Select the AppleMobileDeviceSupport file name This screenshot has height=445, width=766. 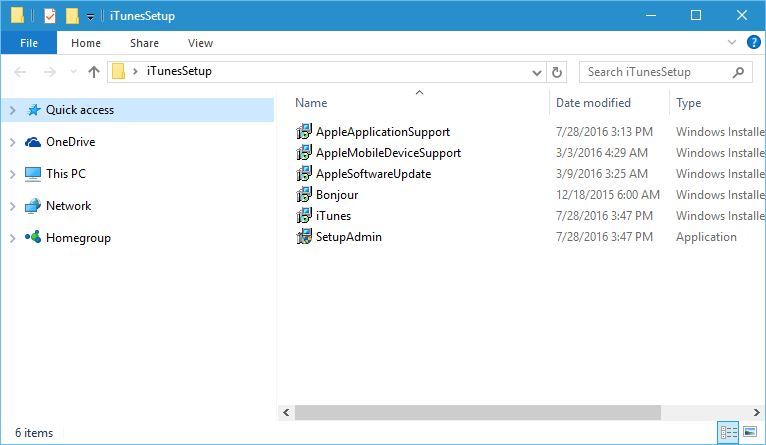tap(388, 153)
